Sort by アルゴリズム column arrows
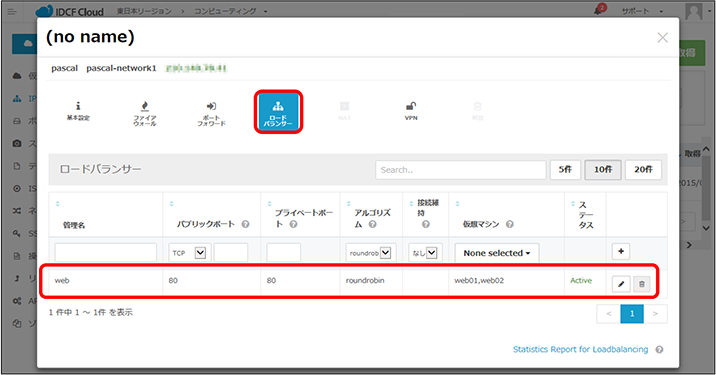 pos(348,204)
